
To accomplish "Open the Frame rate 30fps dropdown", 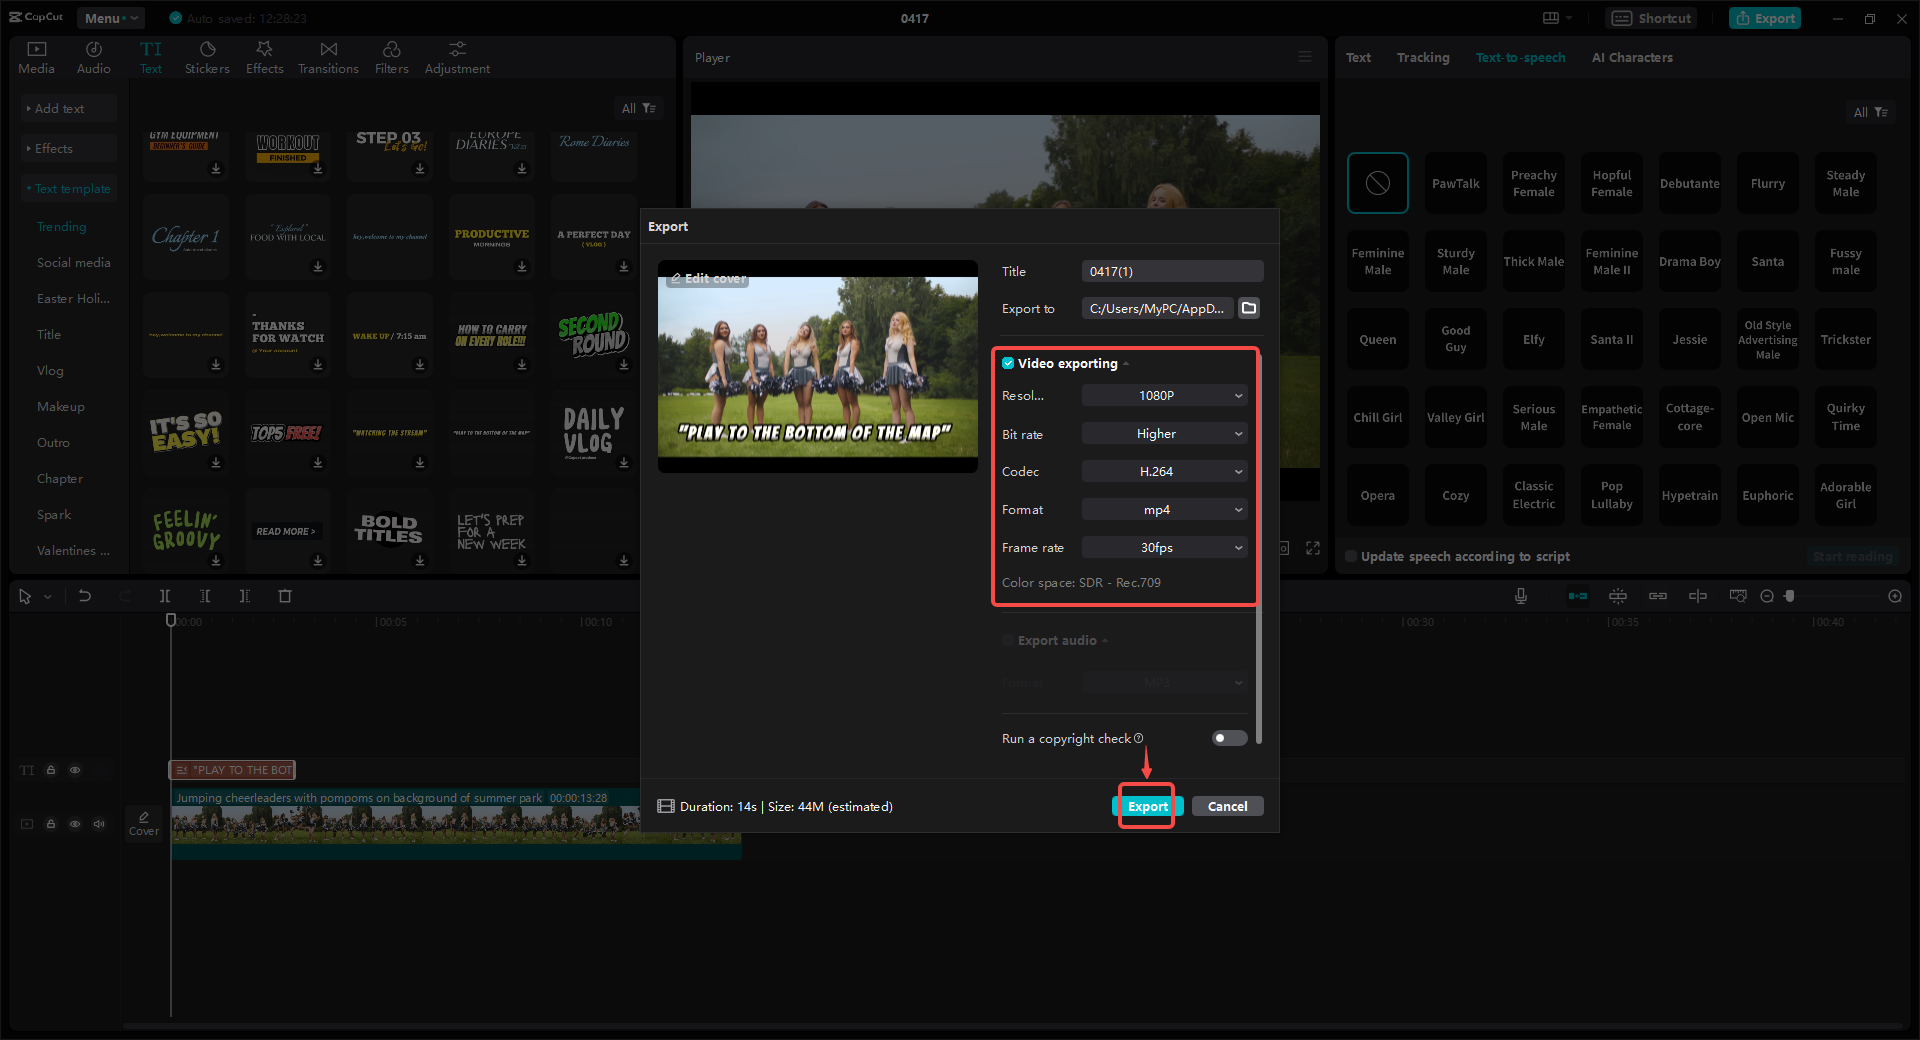I will (1165, 547).
